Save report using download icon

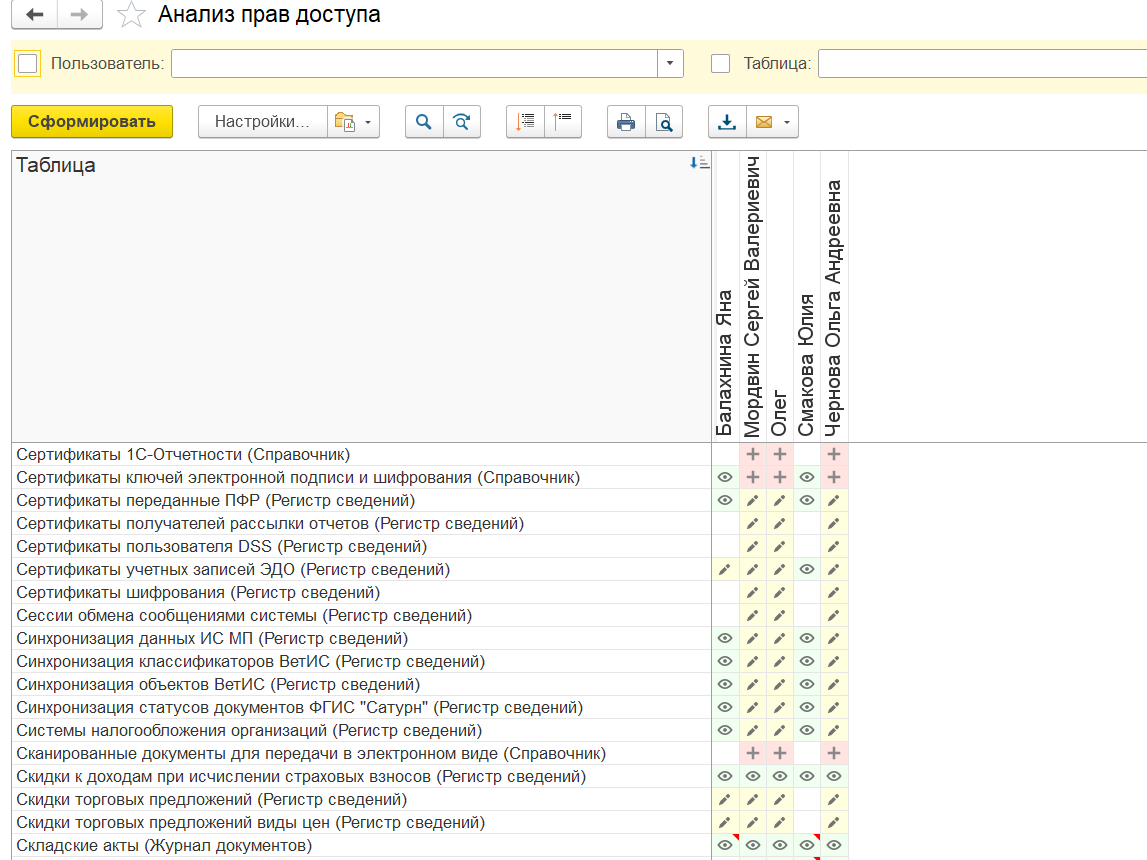[727, 122]
